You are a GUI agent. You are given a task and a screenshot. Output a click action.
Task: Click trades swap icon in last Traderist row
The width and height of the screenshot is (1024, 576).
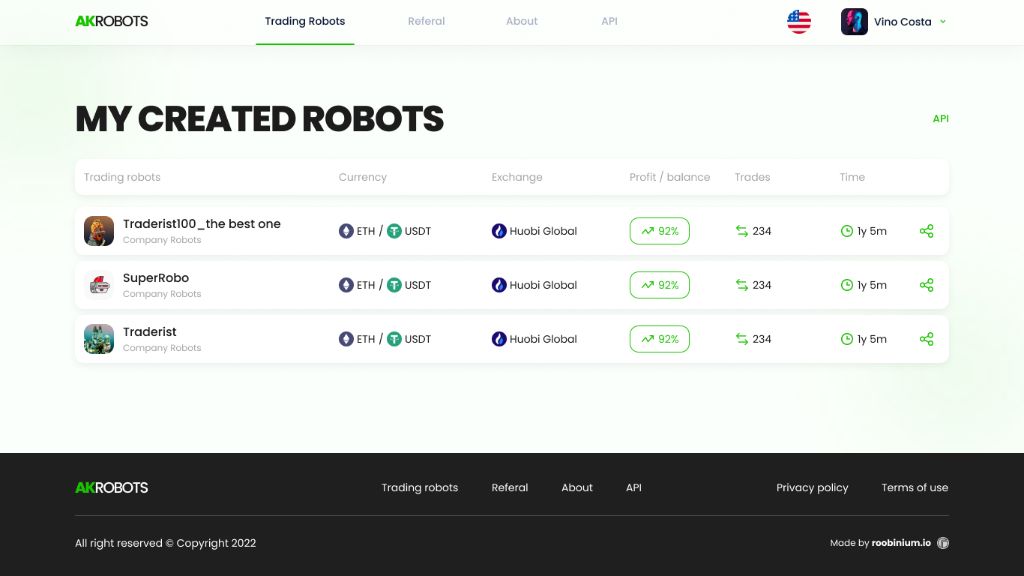tap(742, 340)
